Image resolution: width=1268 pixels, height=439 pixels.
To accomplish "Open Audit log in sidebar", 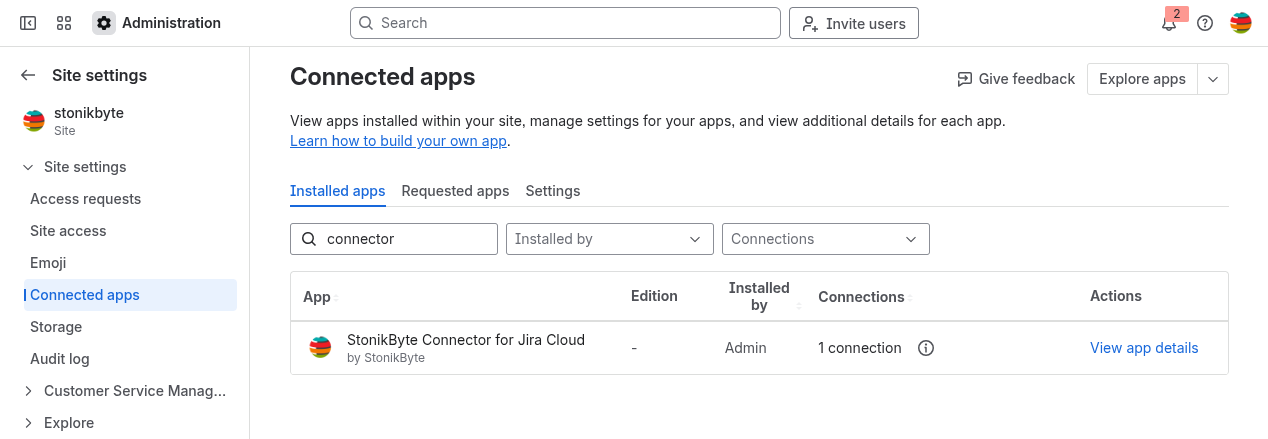I will pyautogui.click(x=60, y=359).
